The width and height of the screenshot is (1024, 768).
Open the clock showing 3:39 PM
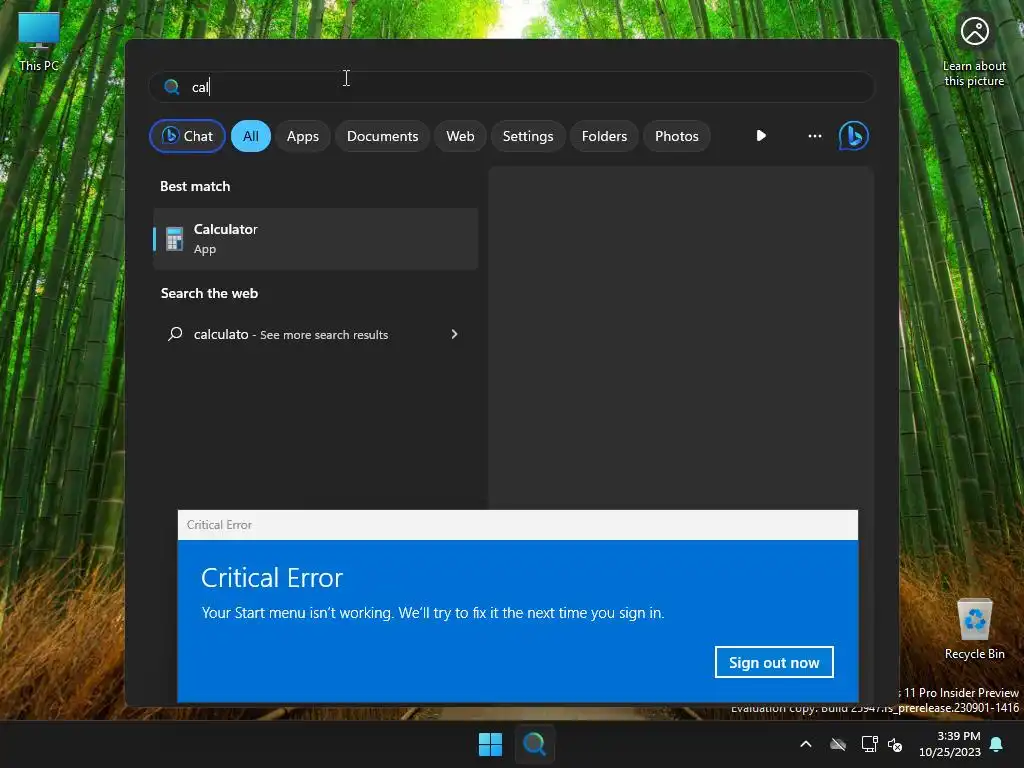950,744
